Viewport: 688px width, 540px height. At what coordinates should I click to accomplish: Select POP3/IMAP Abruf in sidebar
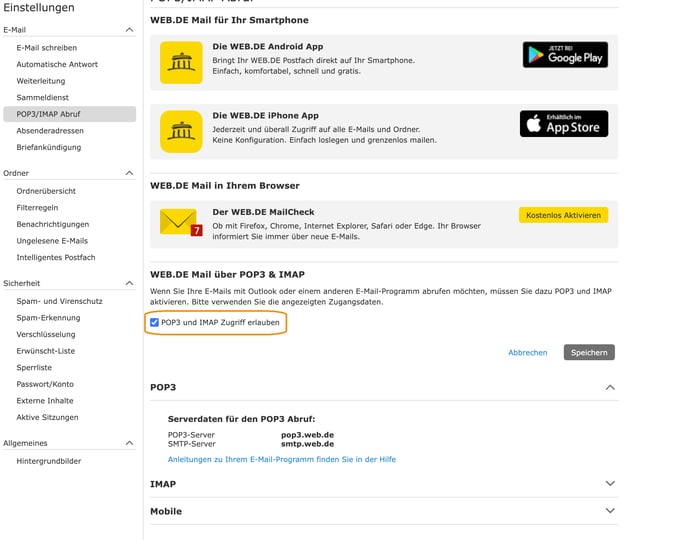click(x=69, y=114)
